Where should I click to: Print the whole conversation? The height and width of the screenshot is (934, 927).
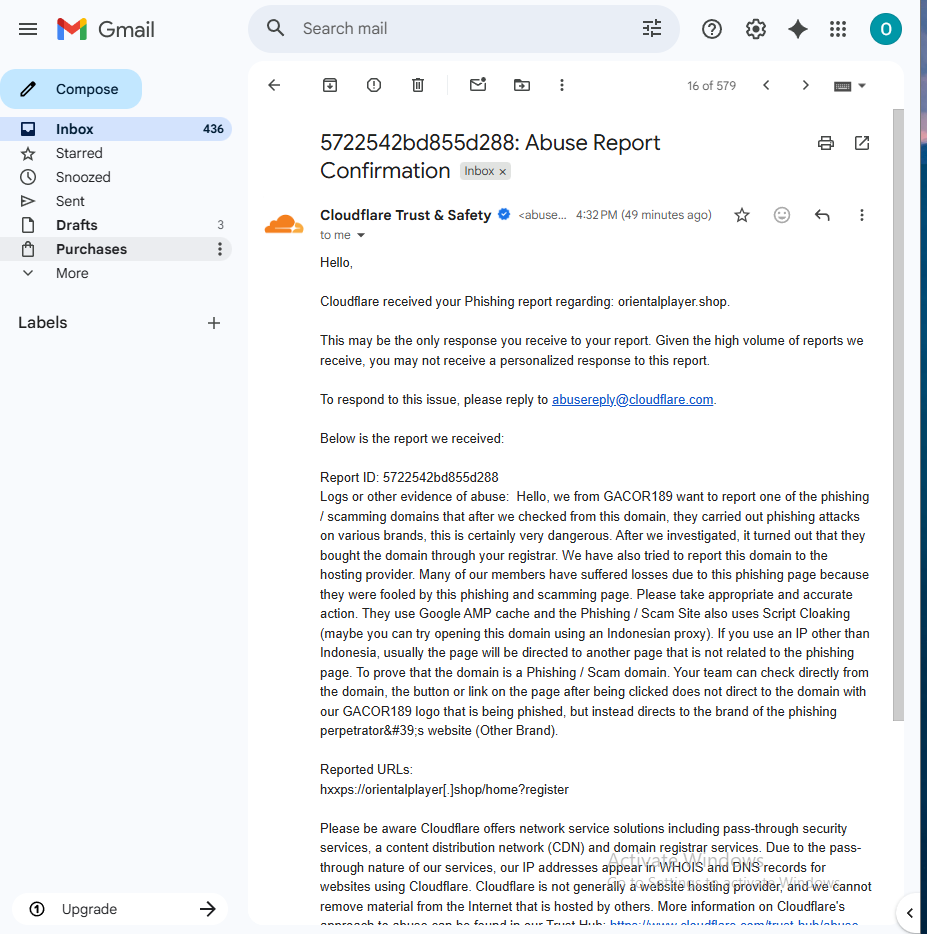[826, 143]
